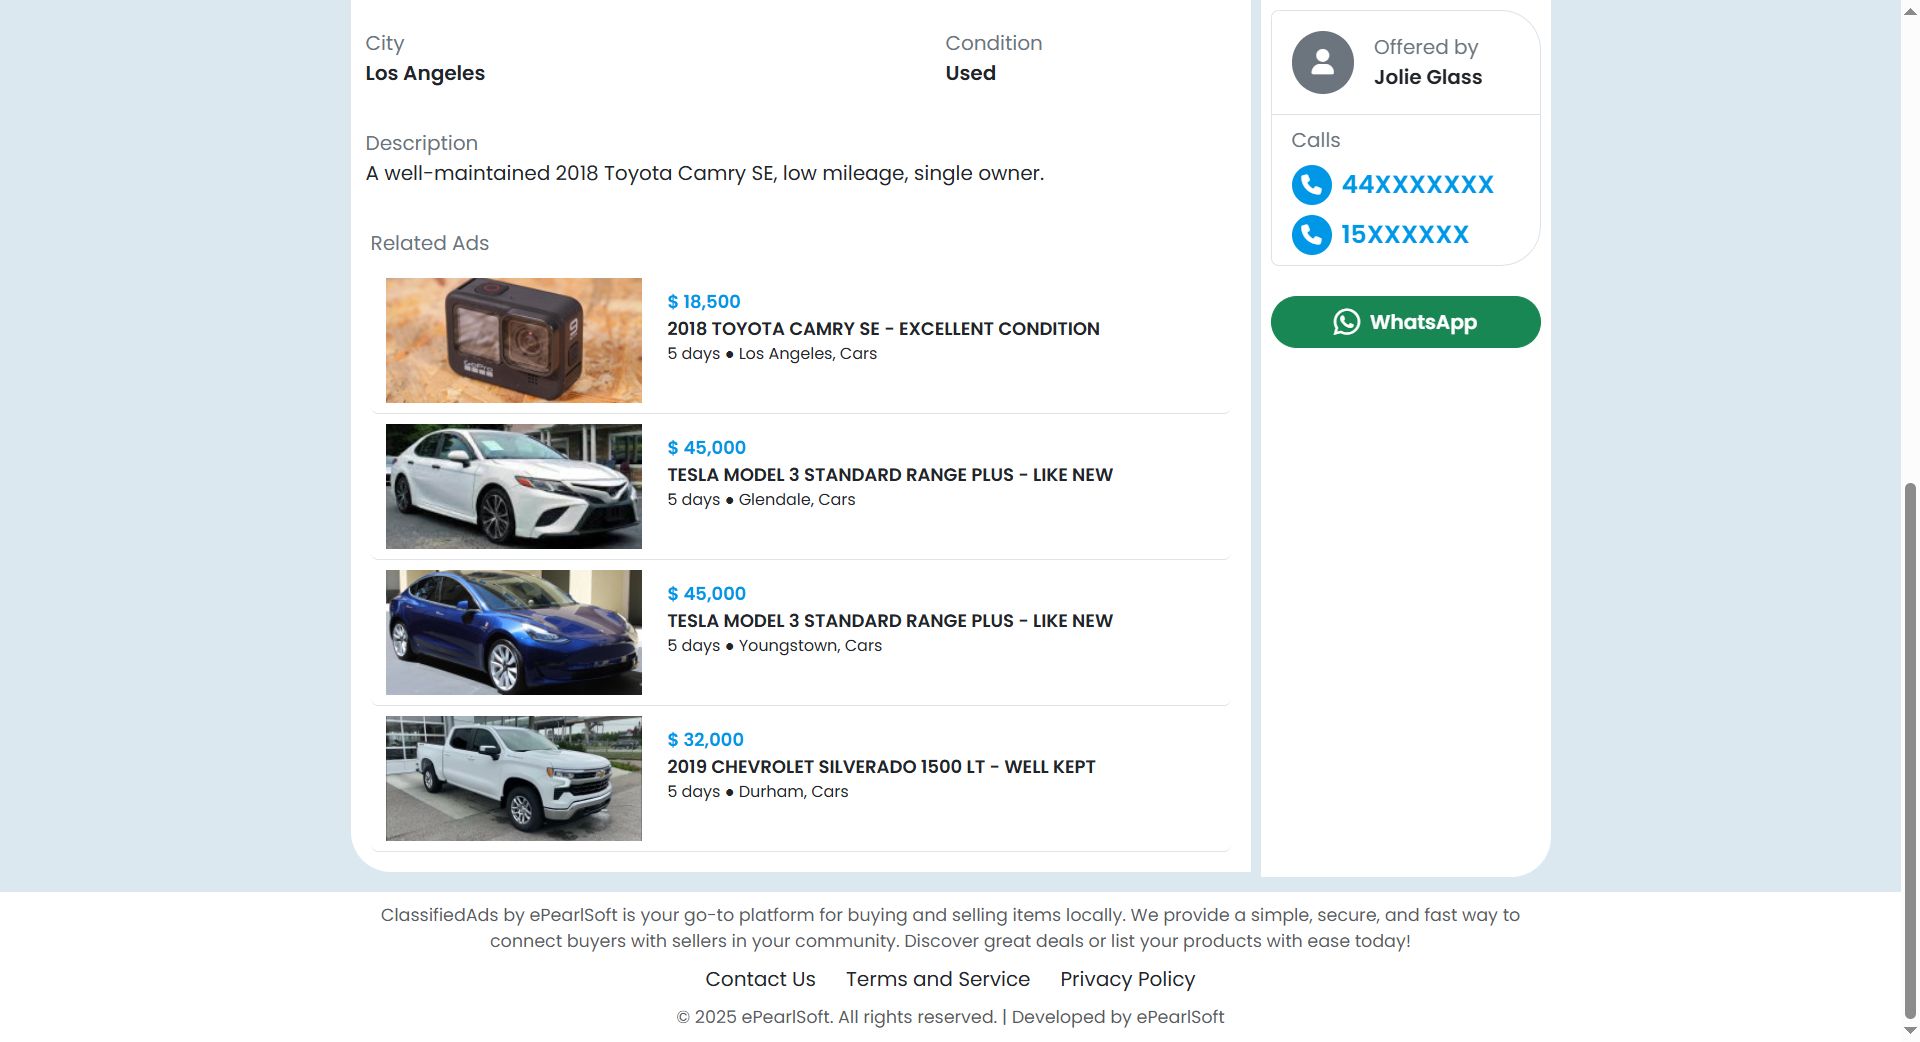Click the Camry description text
Image resolution: width=1920 pixels, height=1042 pixels.
[705, 173]
